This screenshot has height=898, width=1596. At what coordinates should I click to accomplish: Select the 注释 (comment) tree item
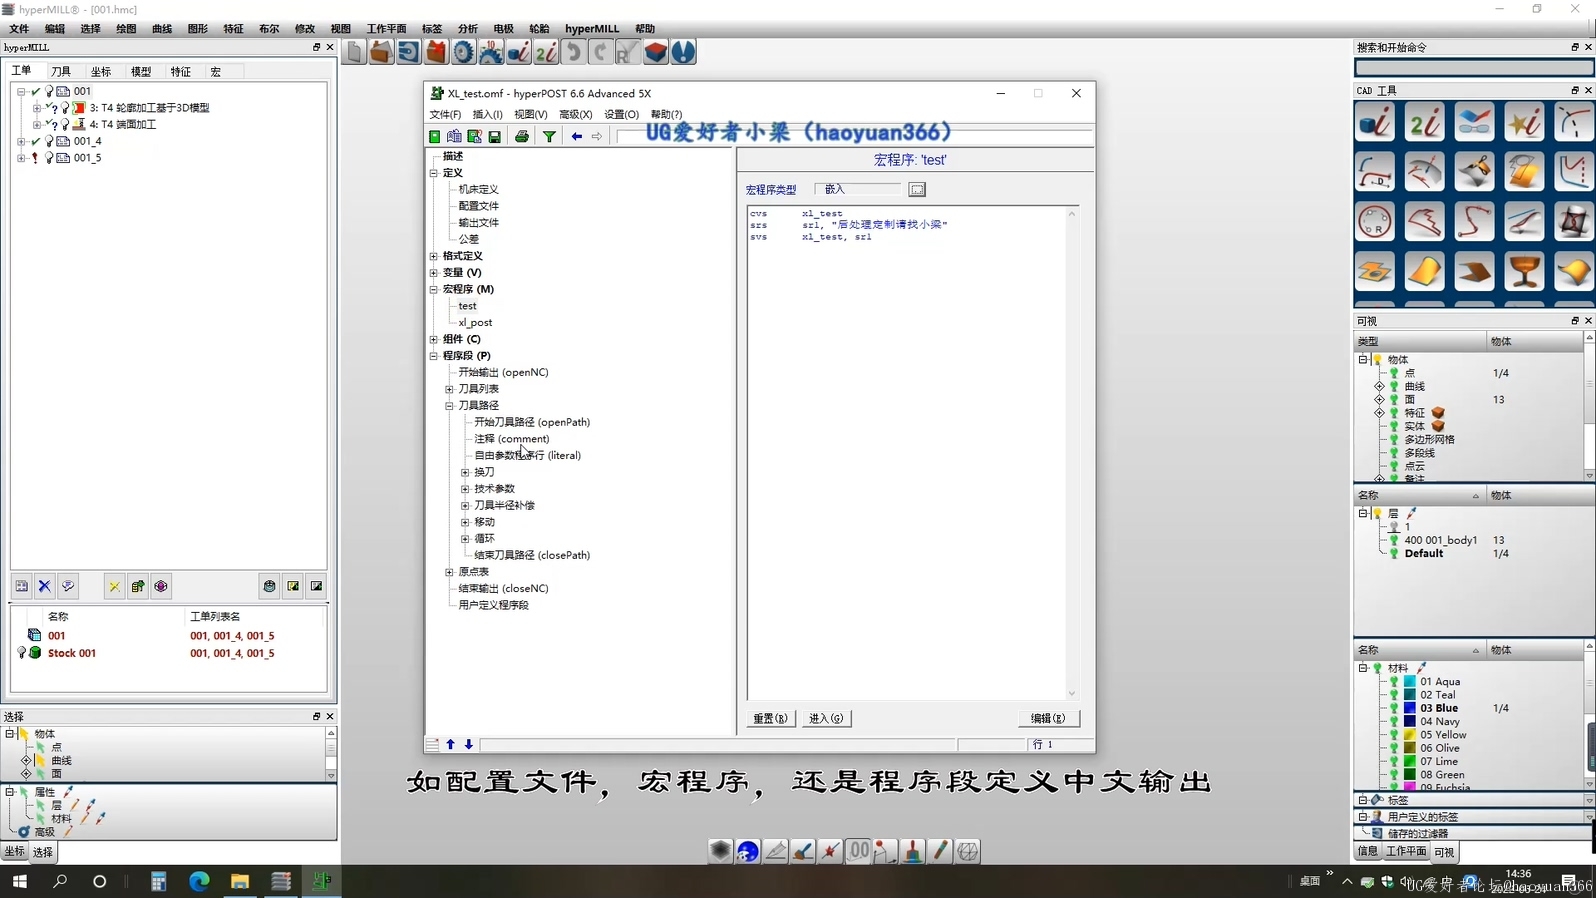[x=512, y=438]
